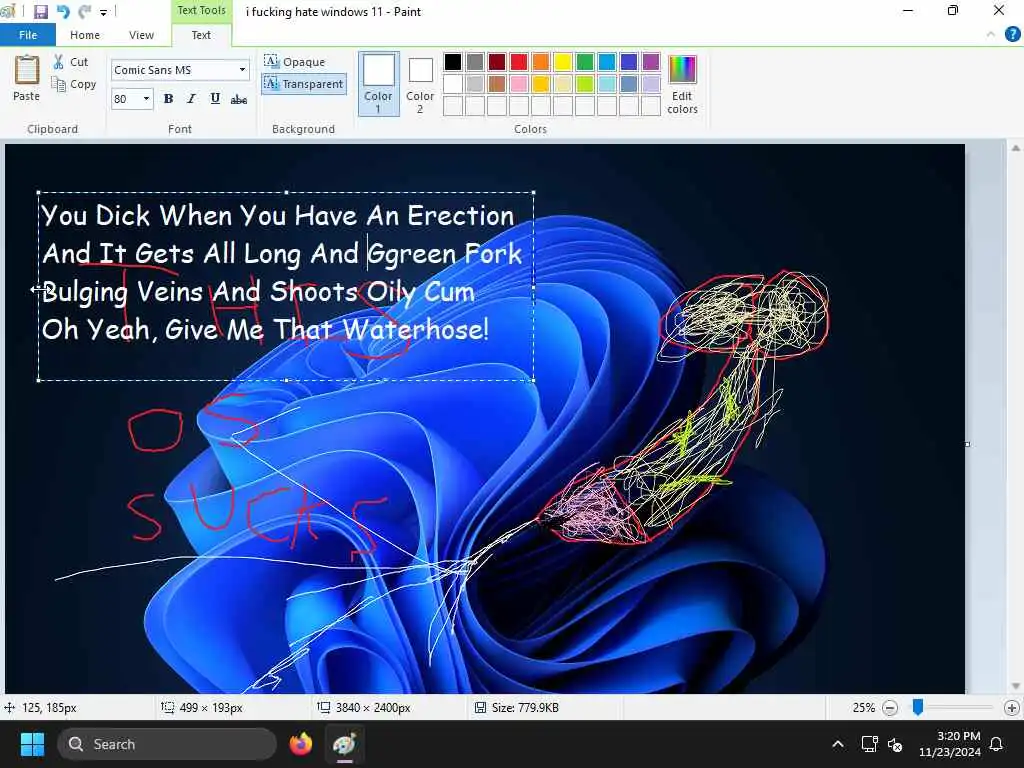Click the zoom slider handle
This screenshot has height=768, width=1024.
coord(918,707)
